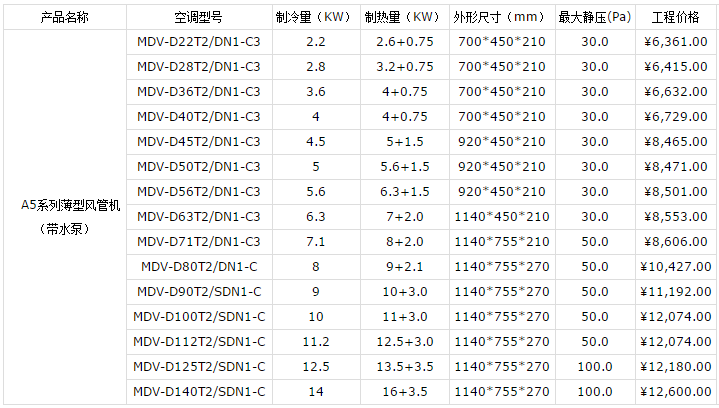Click the MDV-D140T2/SDN1-C model cell
719x408 pixels.
click(x=198, y=391)
